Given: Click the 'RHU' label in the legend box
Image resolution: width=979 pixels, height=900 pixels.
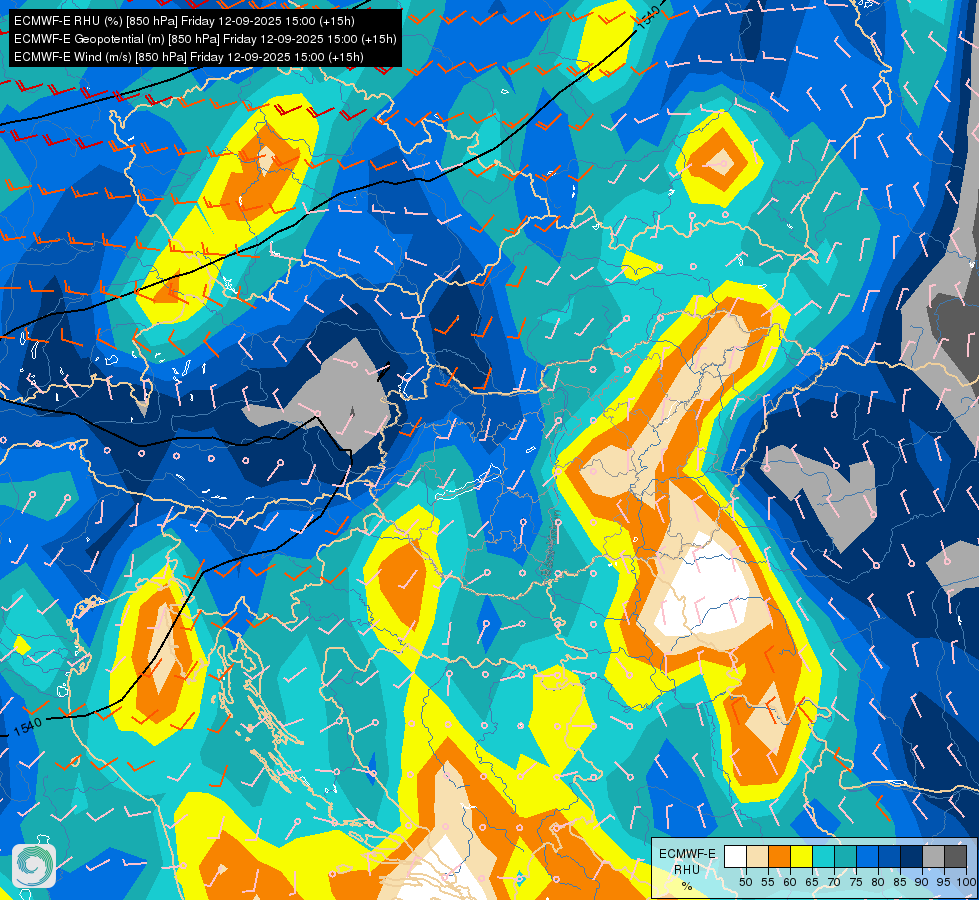Looking at the screenshot, I should coord(687,870).
